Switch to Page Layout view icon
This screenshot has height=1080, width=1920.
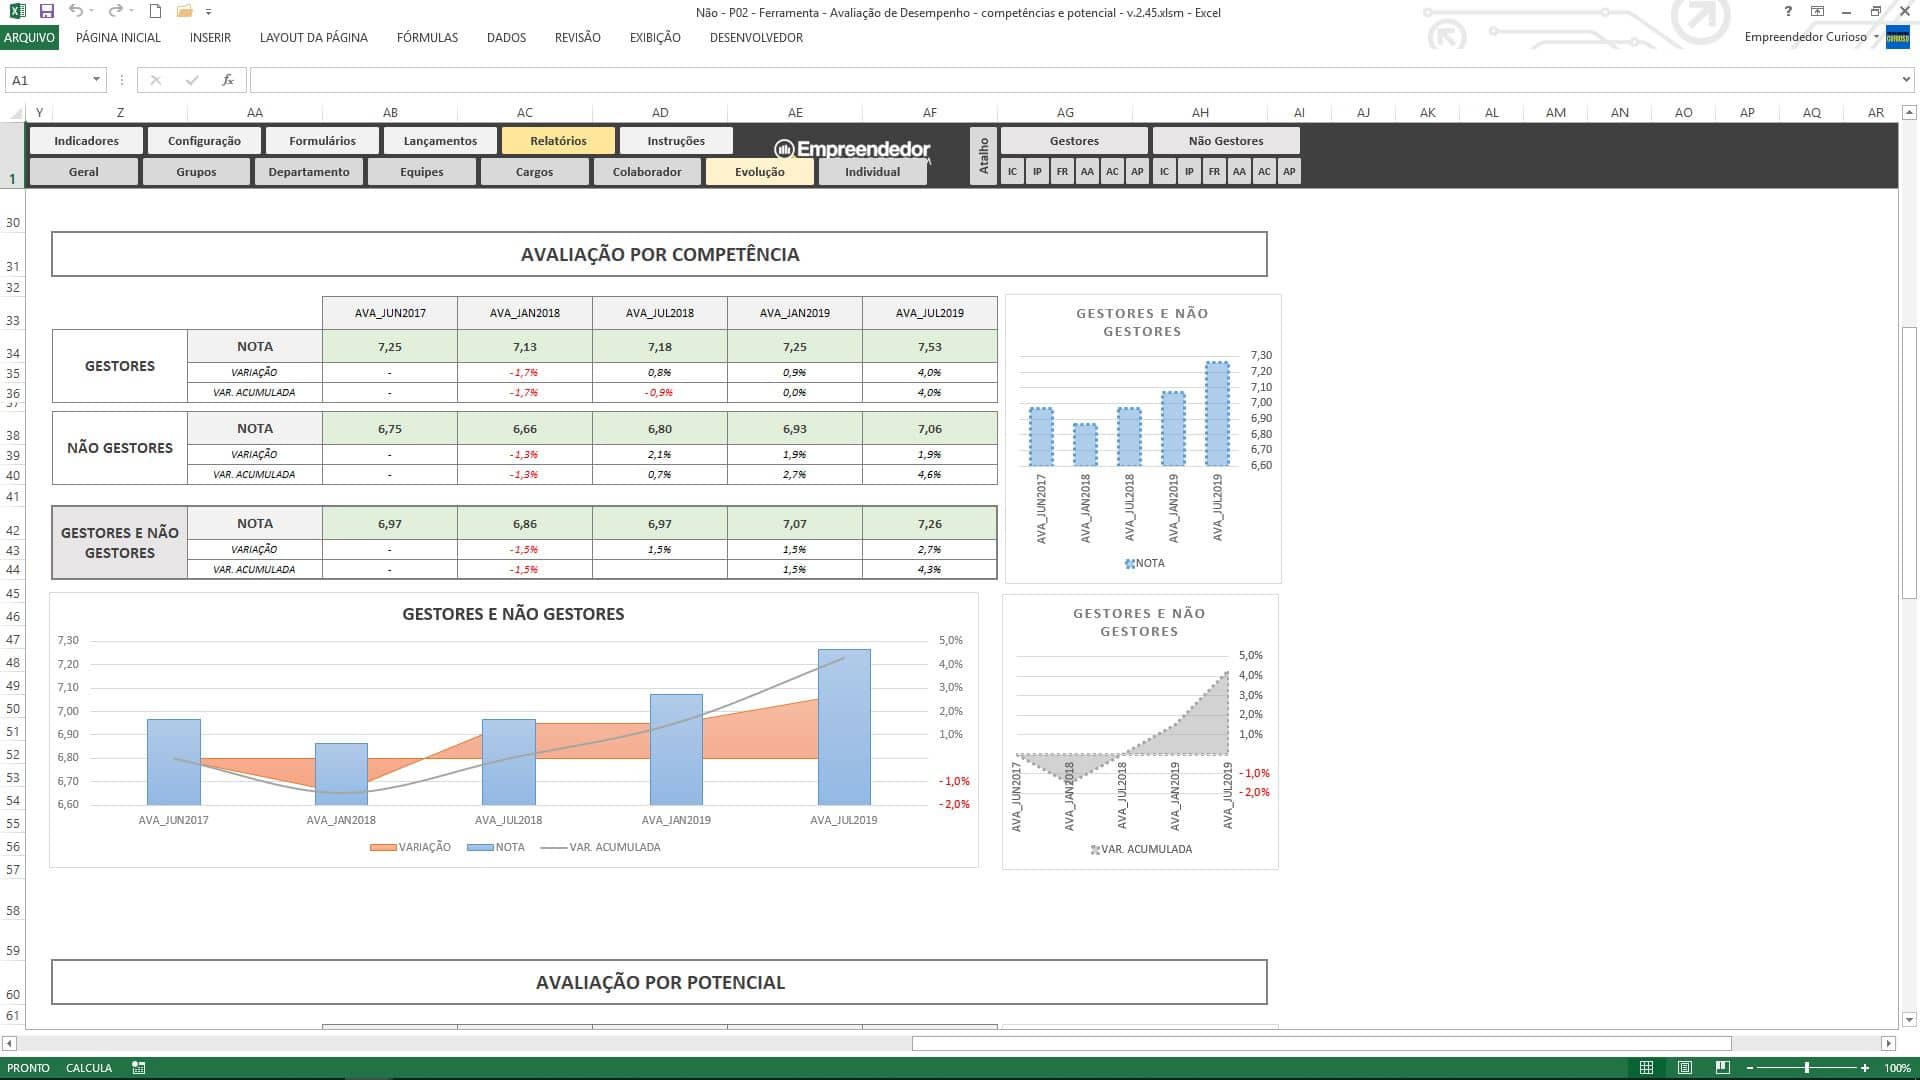1684,1068
